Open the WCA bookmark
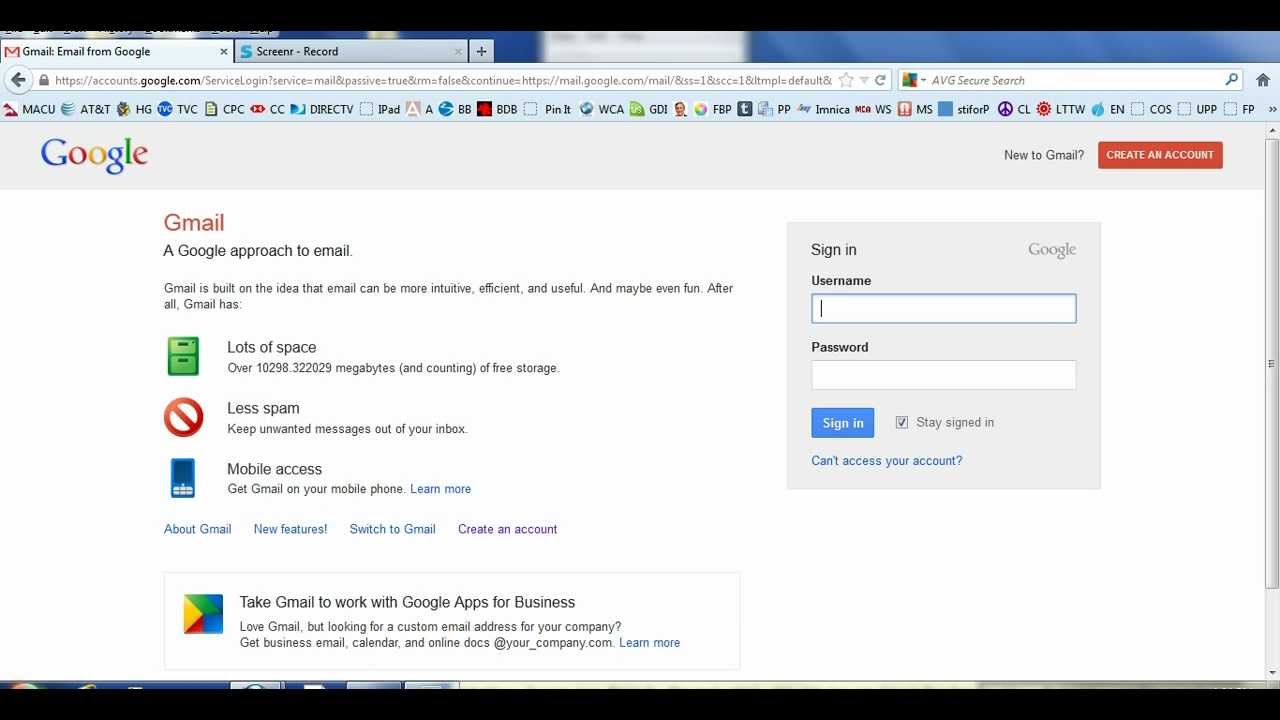 601,109
